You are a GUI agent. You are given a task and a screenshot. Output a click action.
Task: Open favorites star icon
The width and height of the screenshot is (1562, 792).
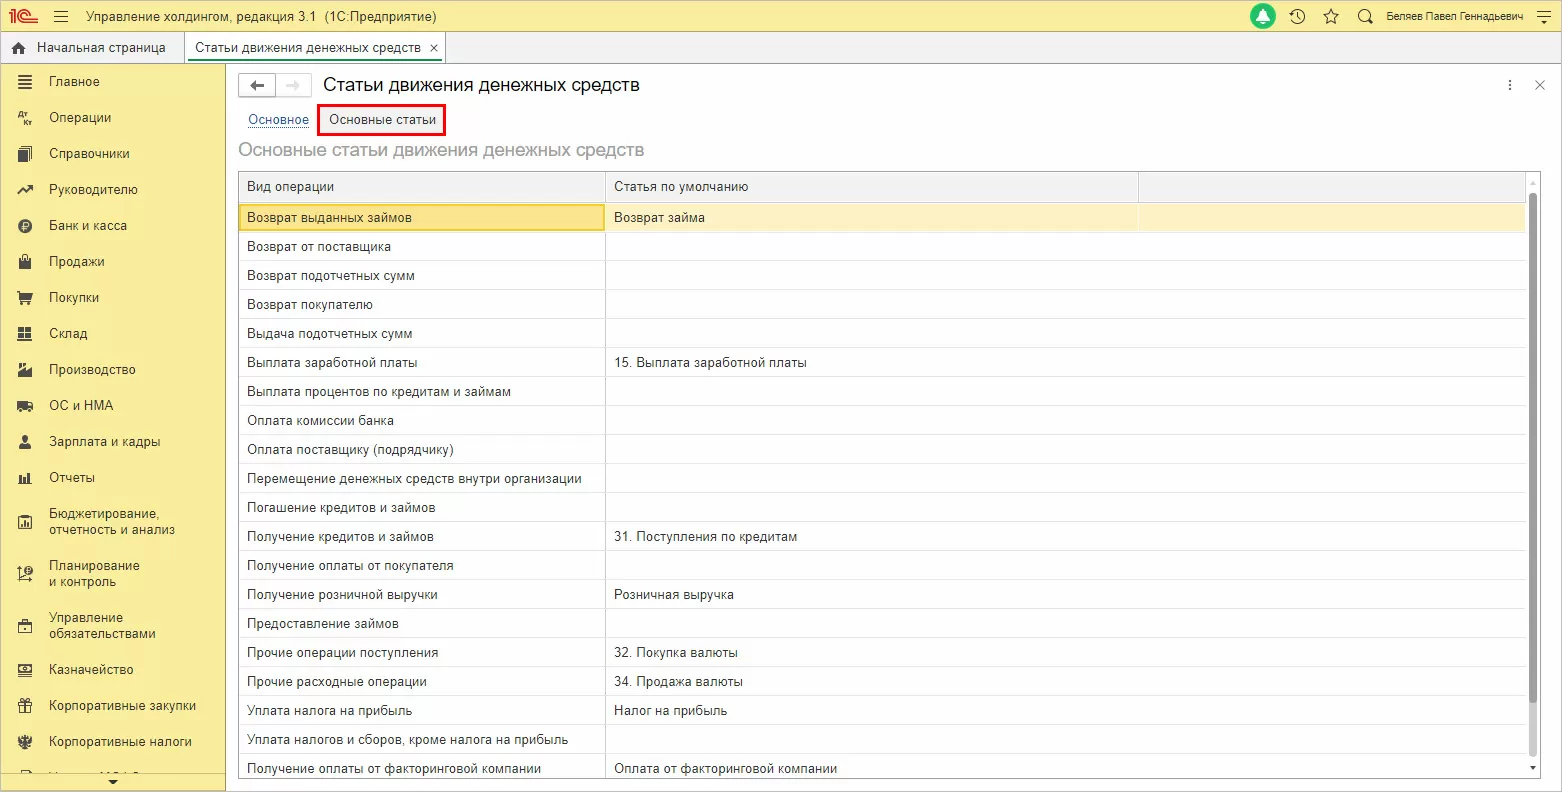pos(1331,17)
